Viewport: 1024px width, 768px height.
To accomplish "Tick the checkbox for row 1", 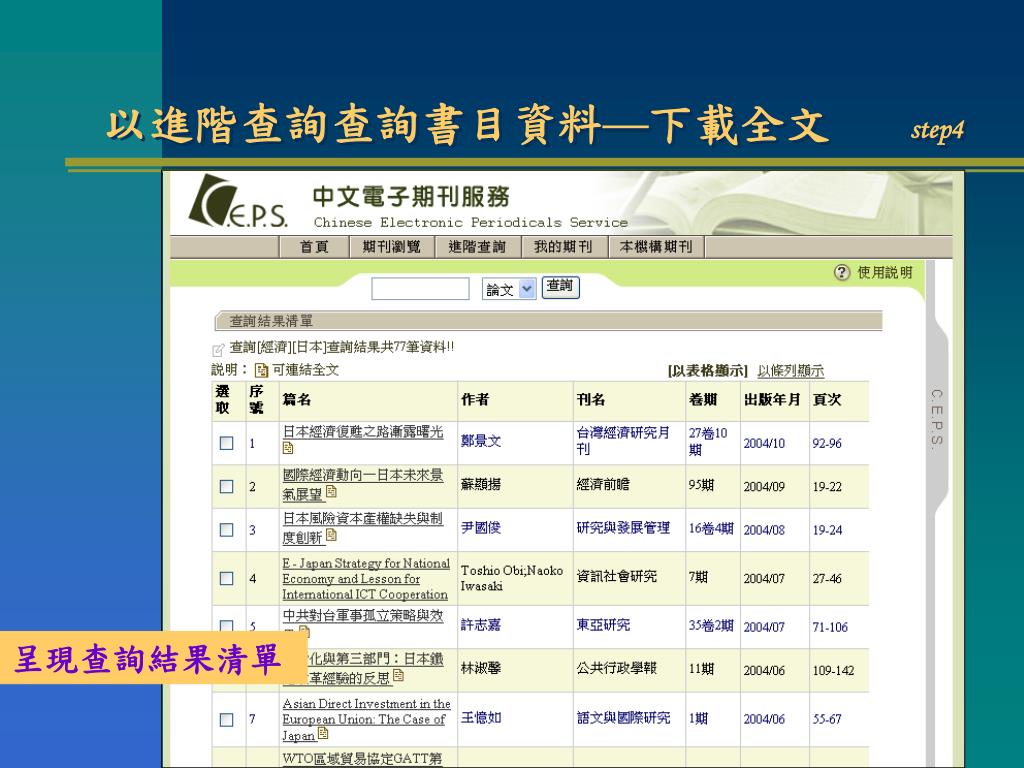I will pyautogui.click(x=227, y=443).
